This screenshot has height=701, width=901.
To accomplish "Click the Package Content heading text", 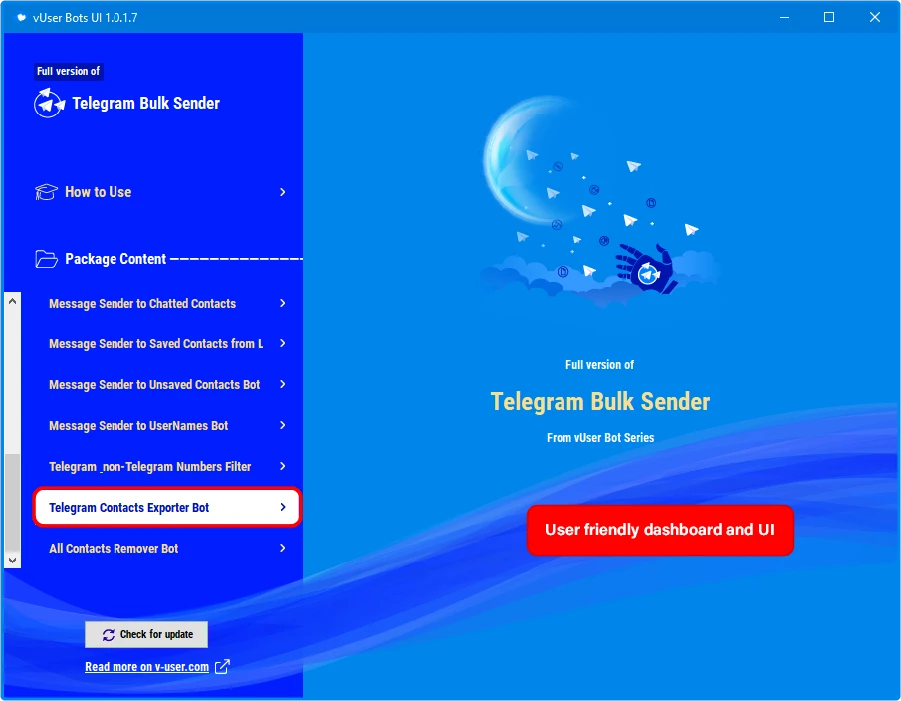I will click(115, 259).
